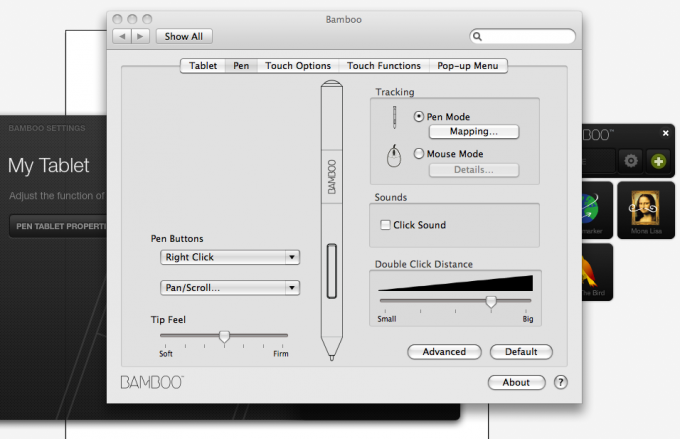Switch to the Tablet tab
Image resolution: width=680 pixels, height=439 pixels.
point(203,66)
